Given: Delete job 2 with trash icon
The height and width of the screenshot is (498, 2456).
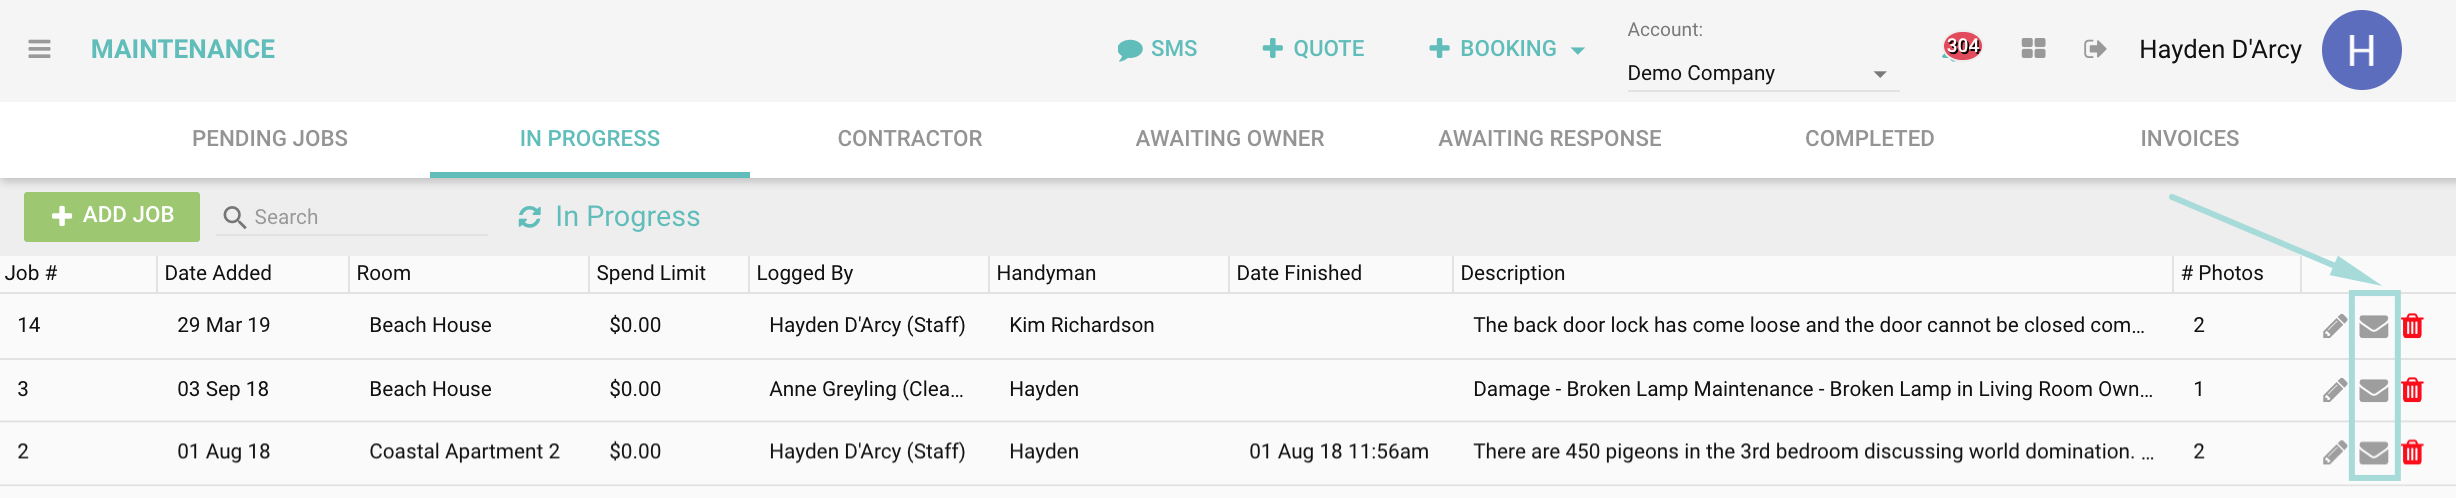Looking at the screenshot, I should (2412, 453).
